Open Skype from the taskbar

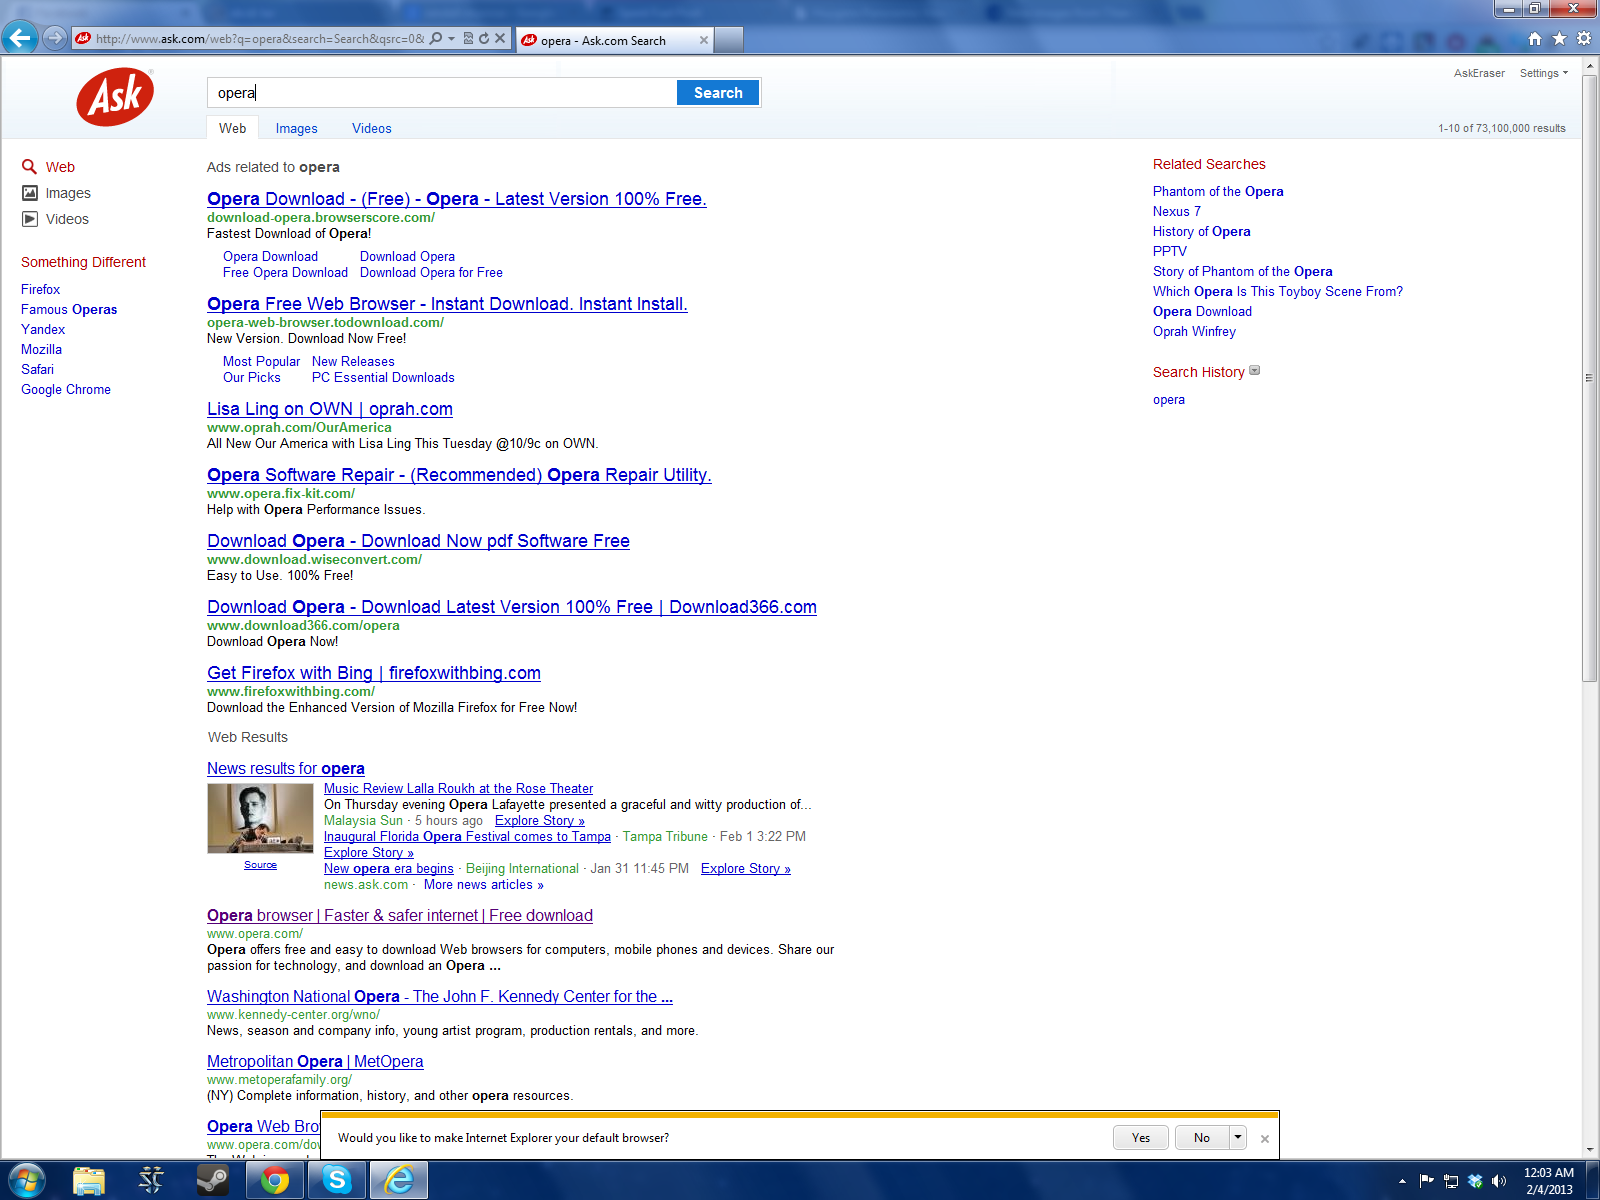click(x=337, y=1181)
